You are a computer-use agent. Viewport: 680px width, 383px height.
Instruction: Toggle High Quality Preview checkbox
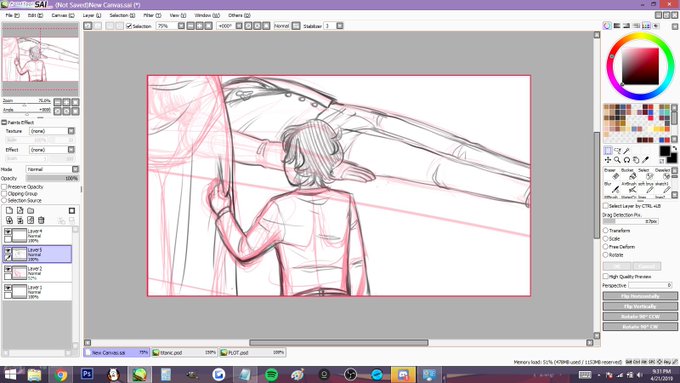click(606, 276)
